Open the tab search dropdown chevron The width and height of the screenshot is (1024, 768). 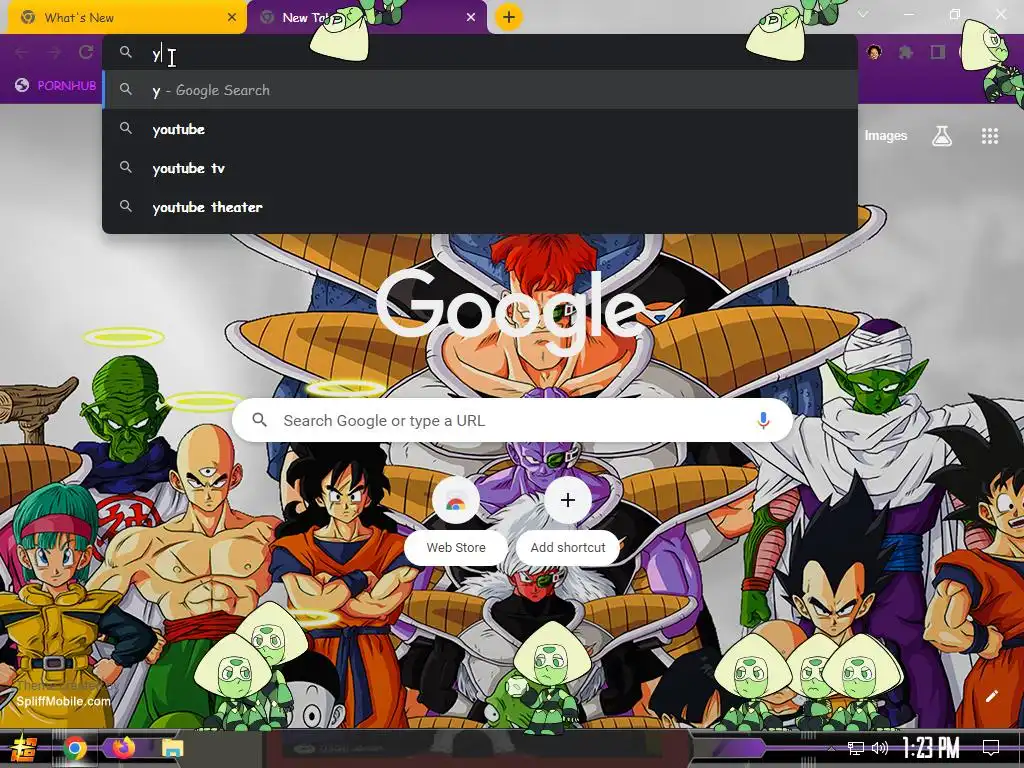[863, 14]
